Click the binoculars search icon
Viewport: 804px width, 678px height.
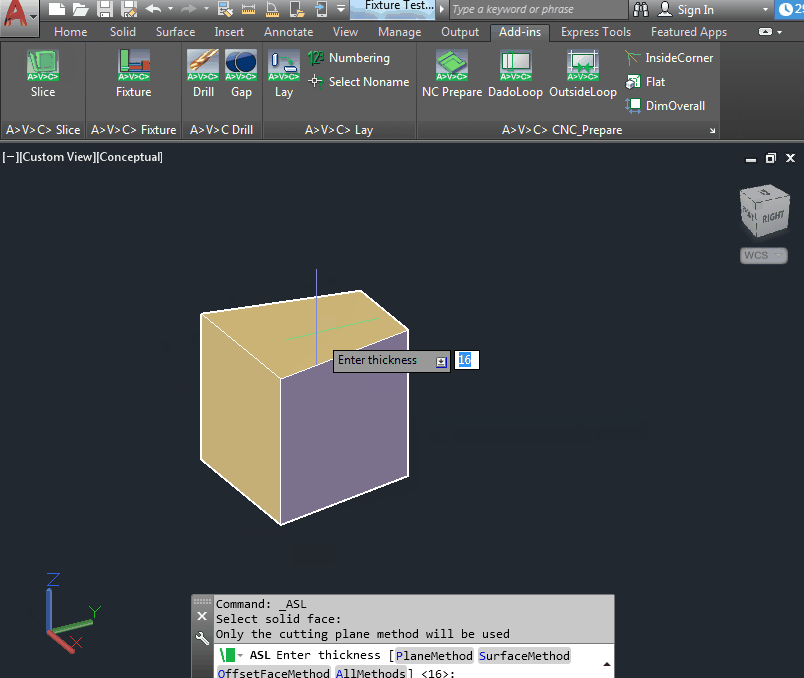pos(641,9)
